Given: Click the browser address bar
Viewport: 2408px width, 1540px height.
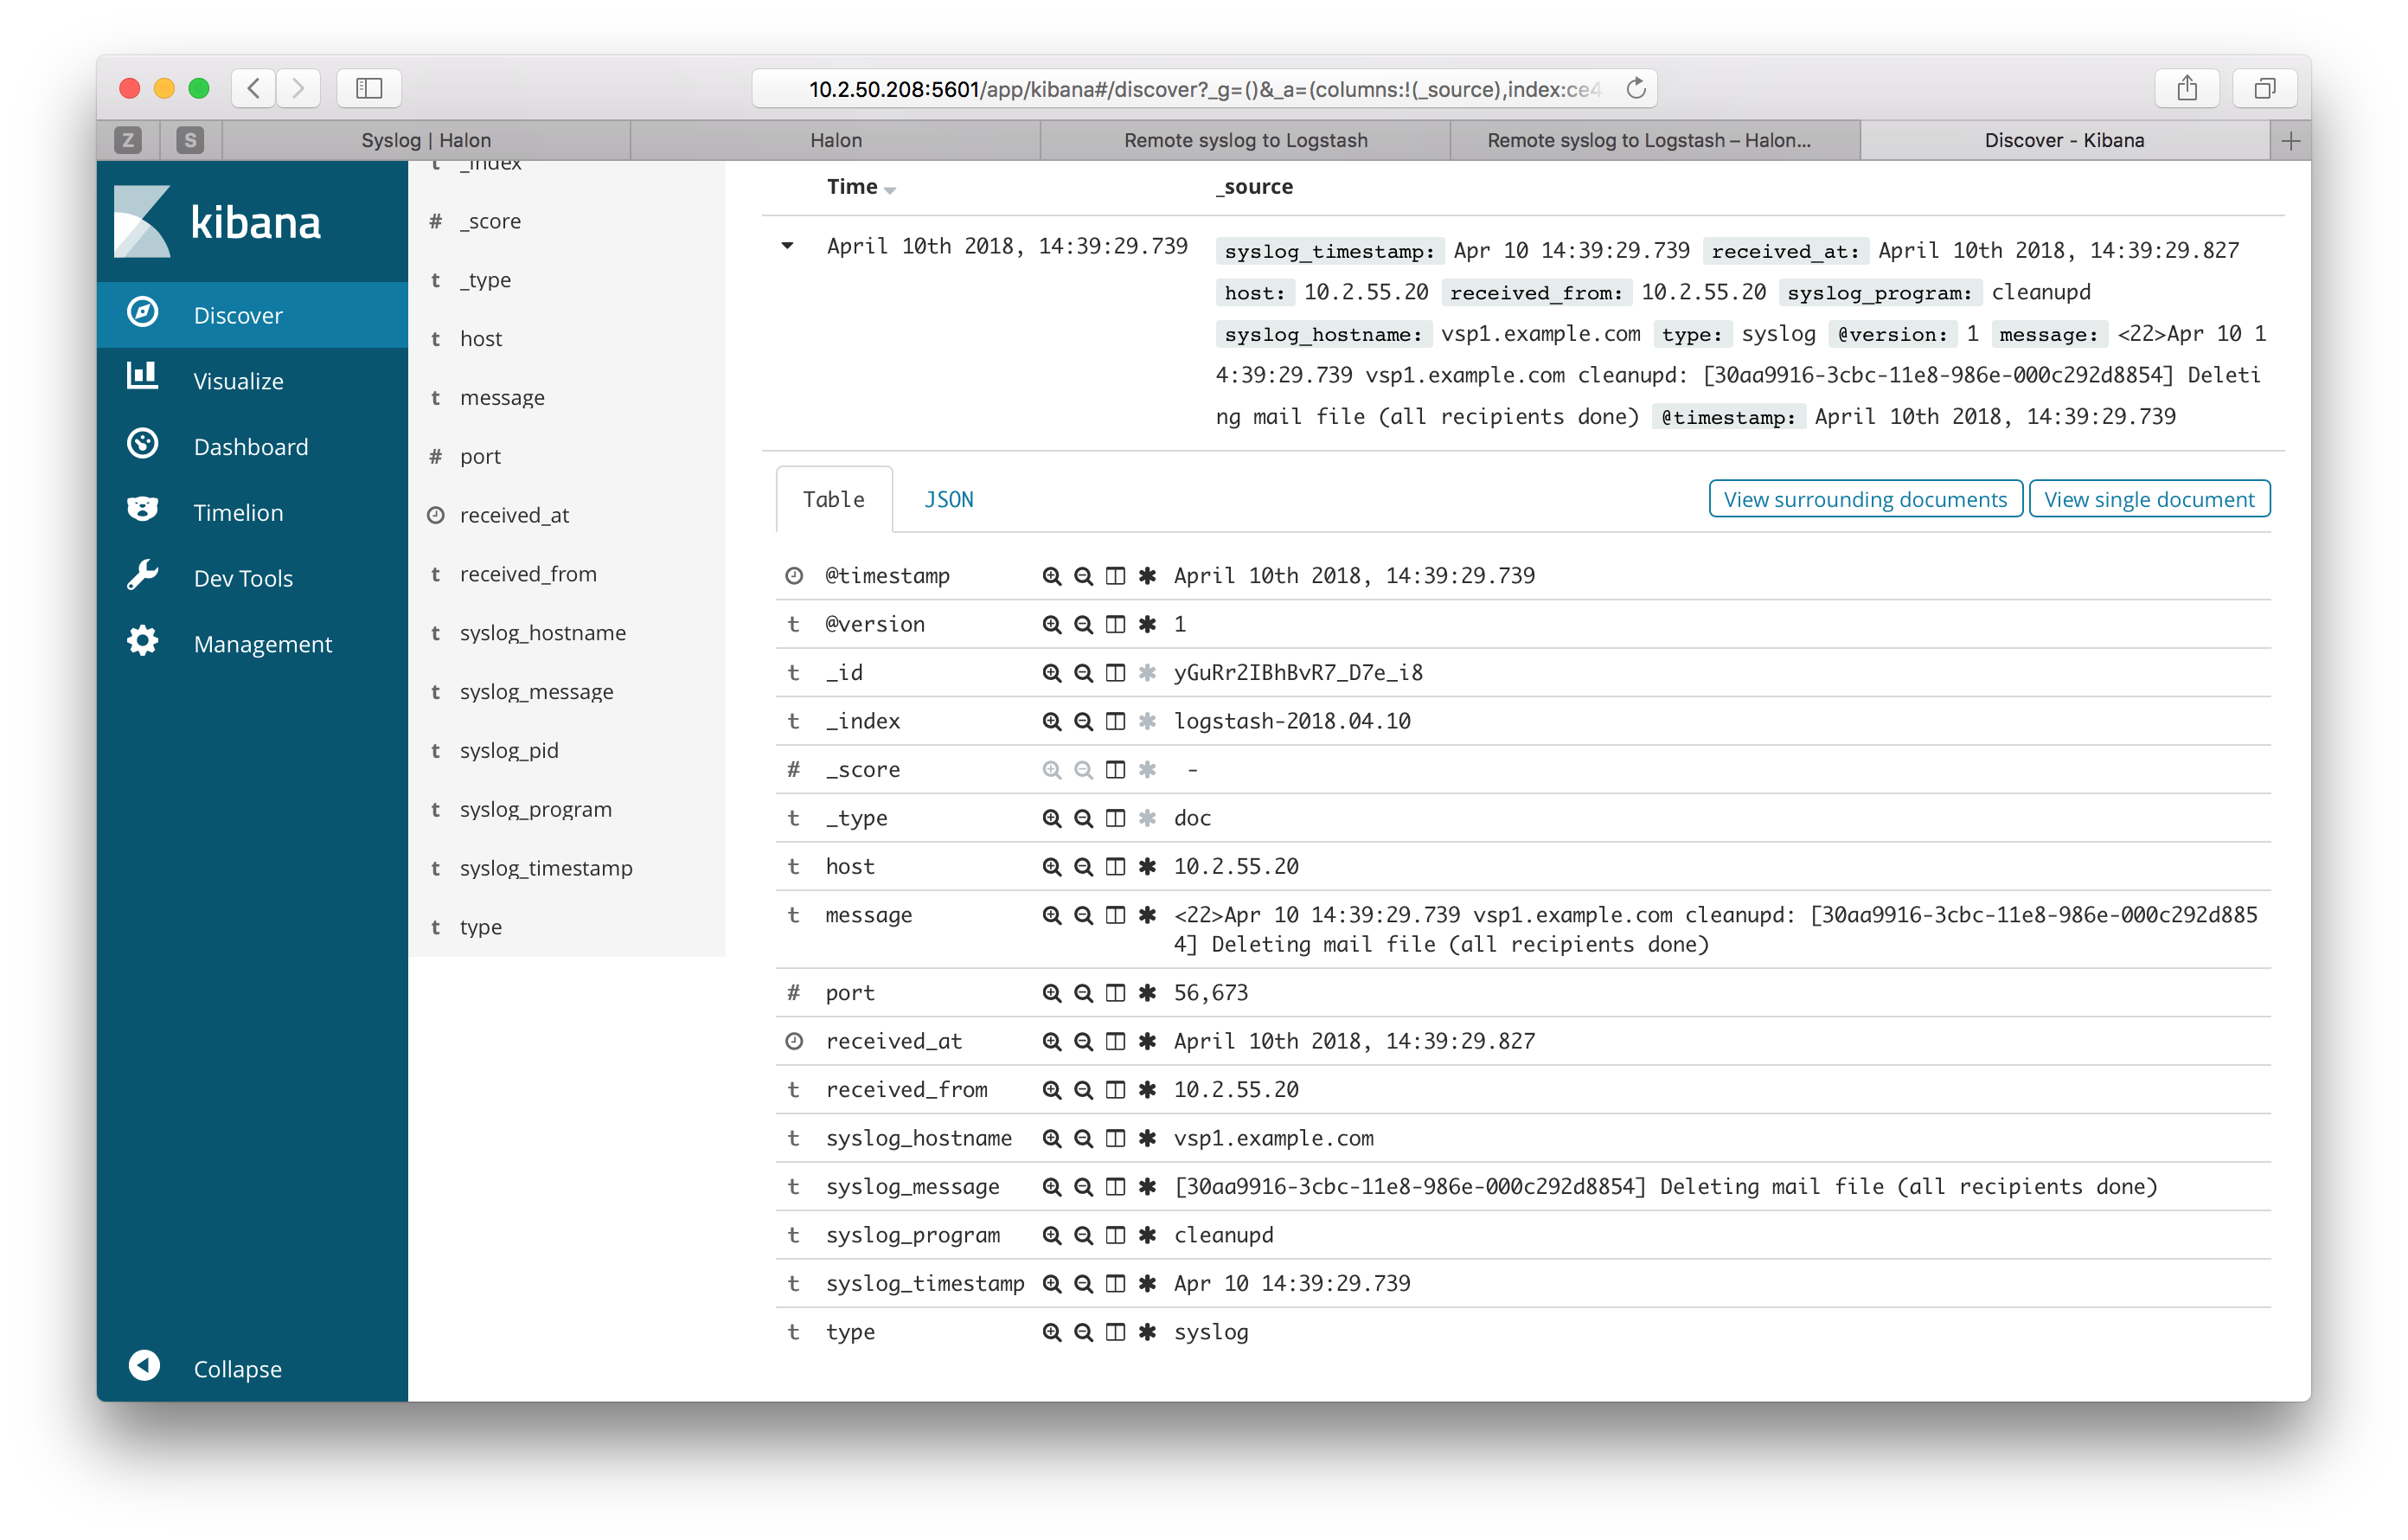Looking at the screenshot, I should coord(1200,89).
